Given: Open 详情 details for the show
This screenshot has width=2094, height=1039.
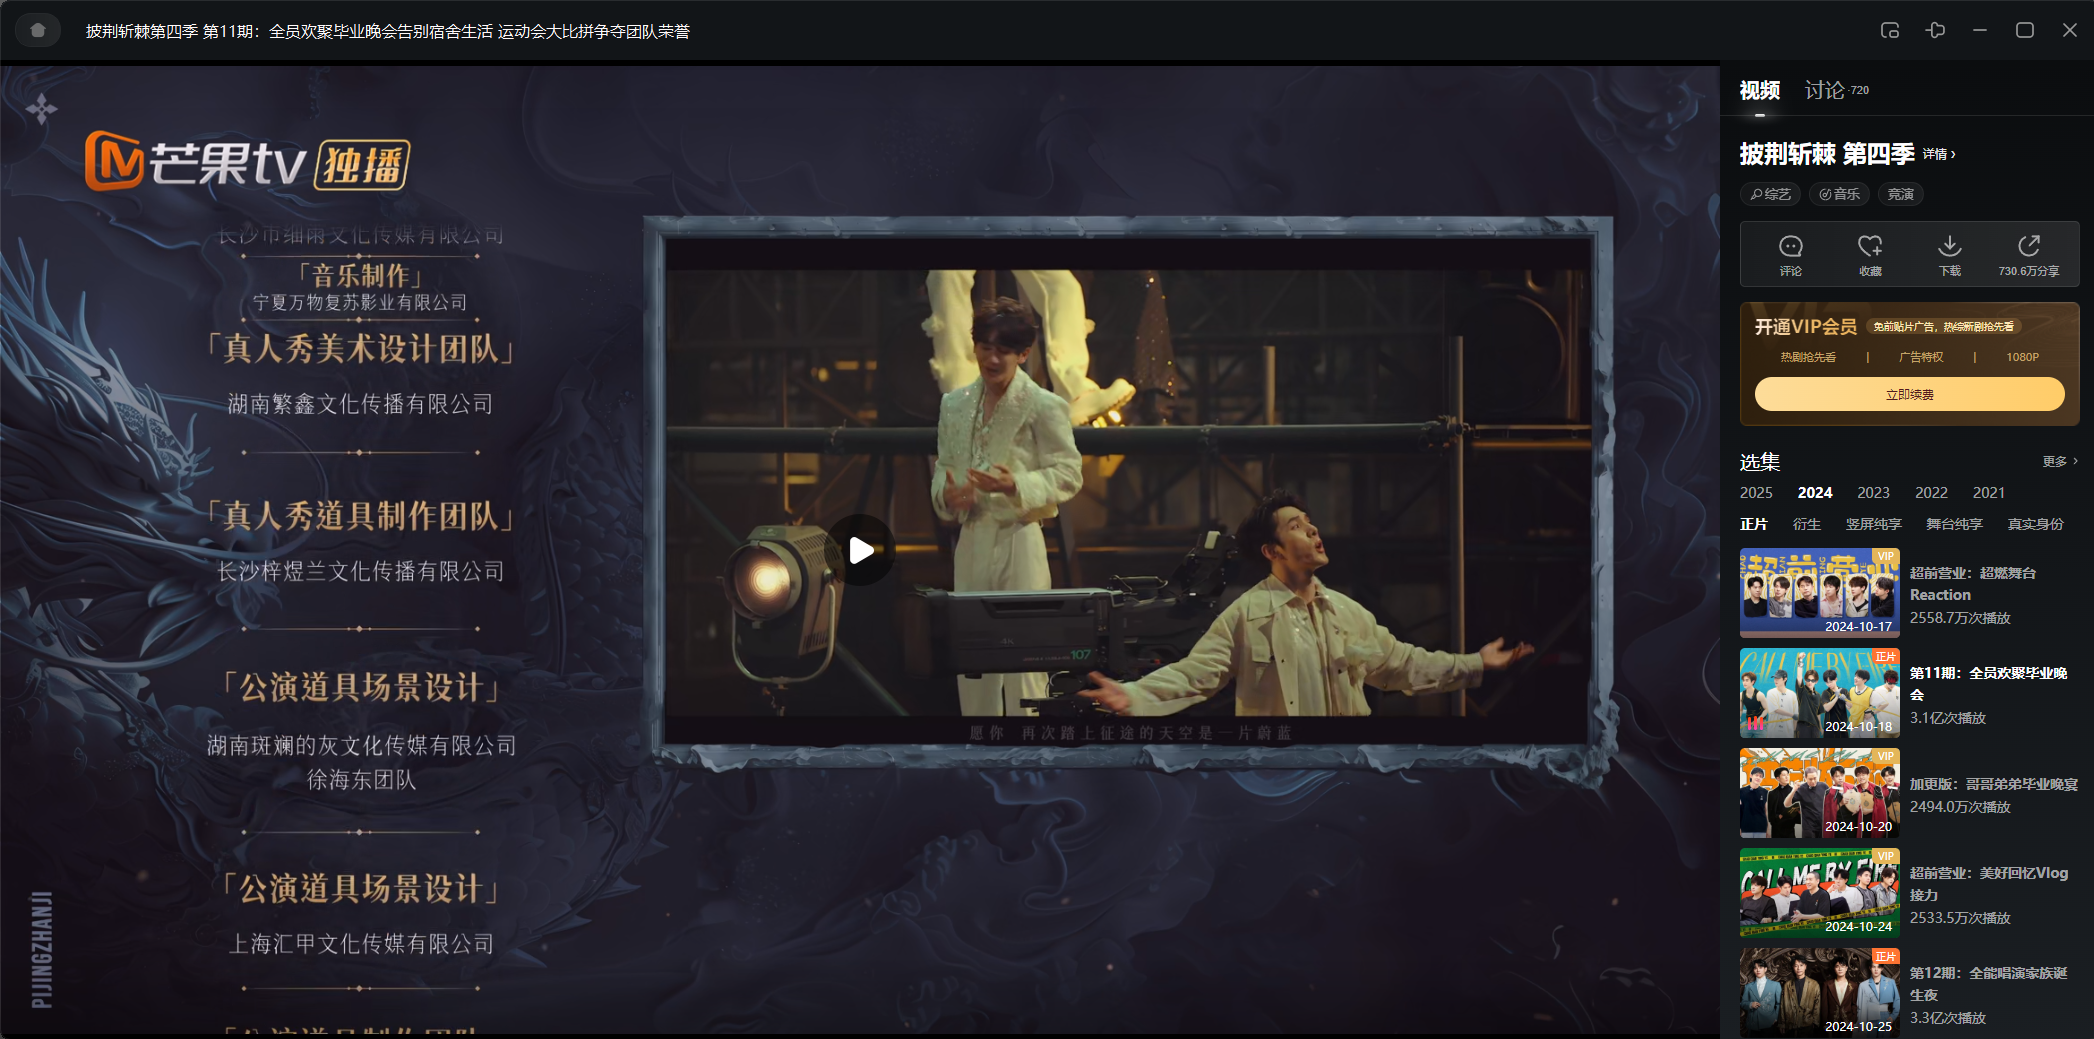Looking at the screenshot, I should tap(1939, 154).
